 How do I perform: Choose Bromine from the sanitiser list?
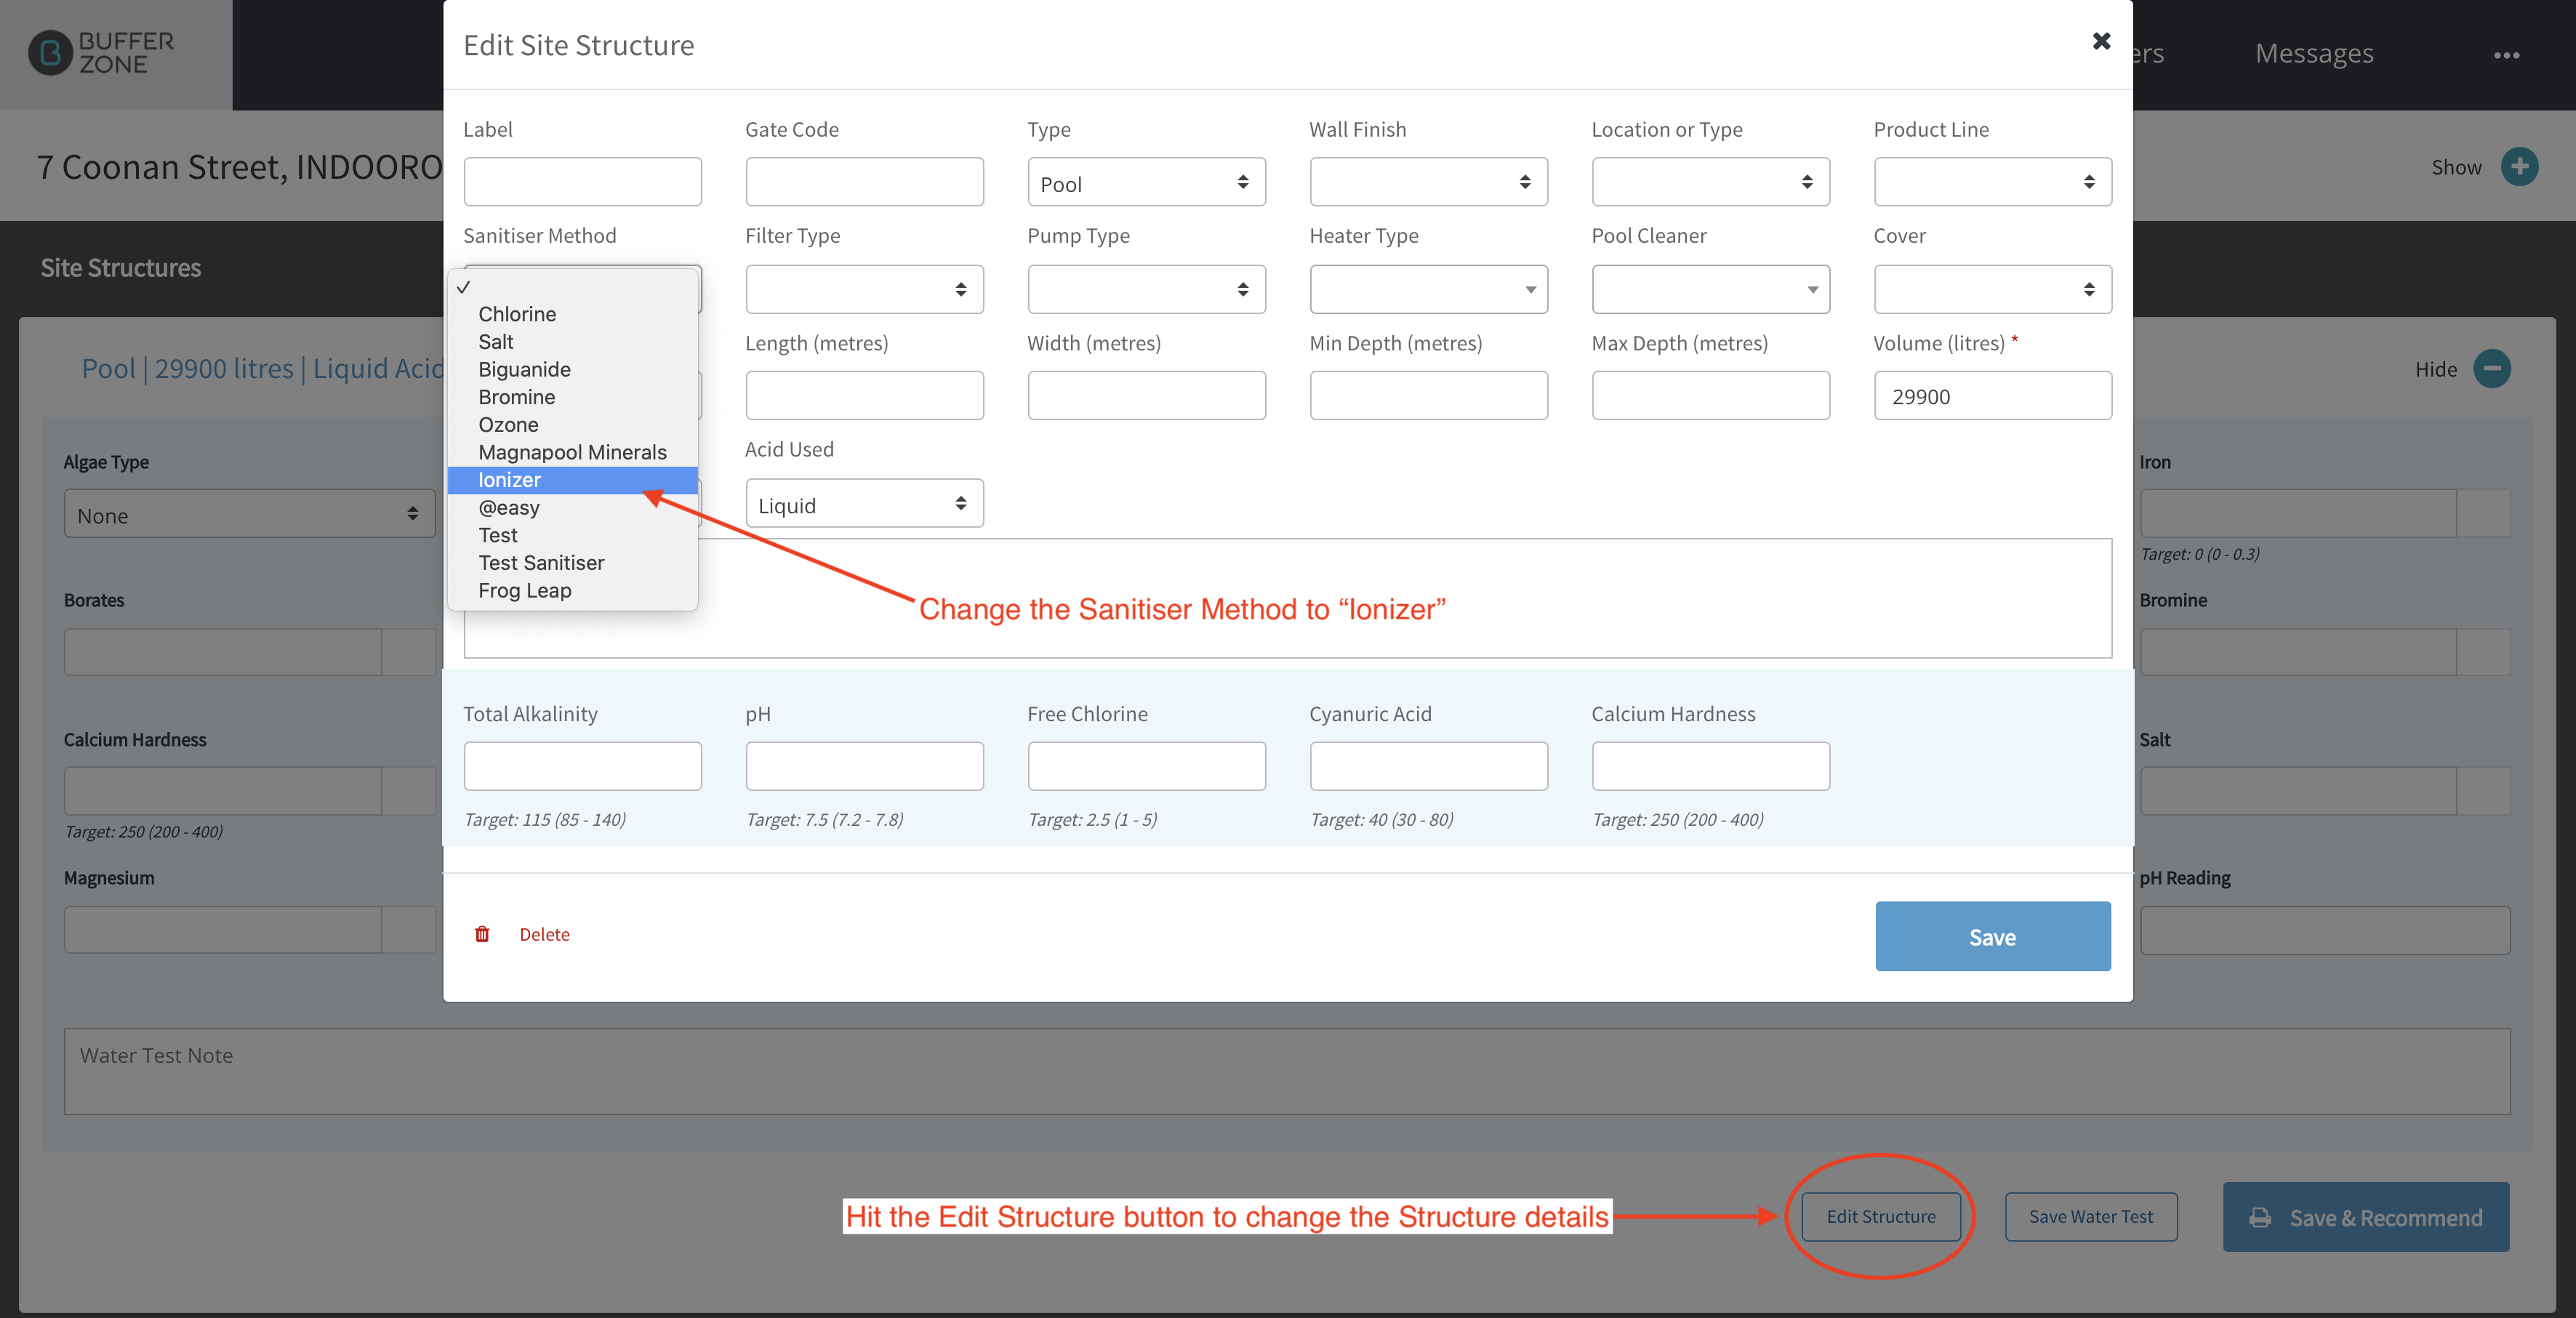(x=573, y=397)
